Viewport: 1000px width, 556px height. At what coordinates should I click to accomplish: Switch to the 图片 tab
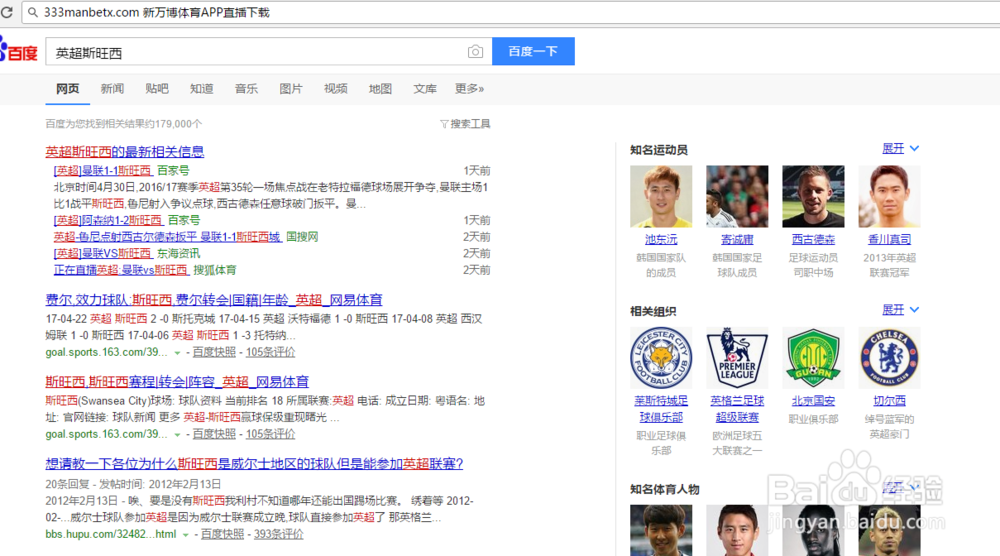click(291, 89)
